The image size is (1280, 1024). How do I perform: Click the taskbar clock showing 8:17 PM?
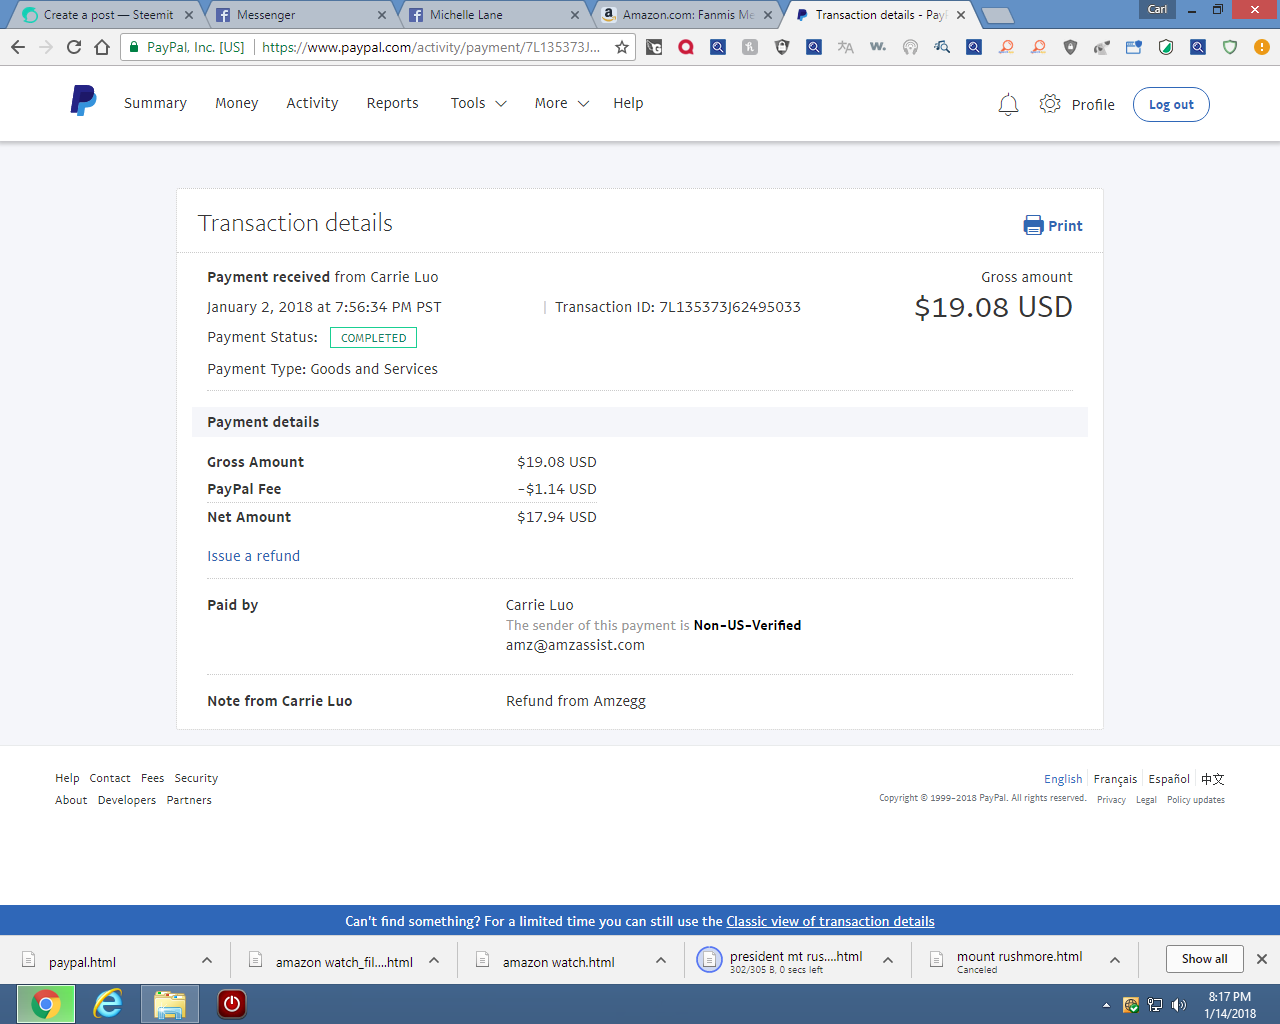pyautogui.click(x=1230, y=1005)
